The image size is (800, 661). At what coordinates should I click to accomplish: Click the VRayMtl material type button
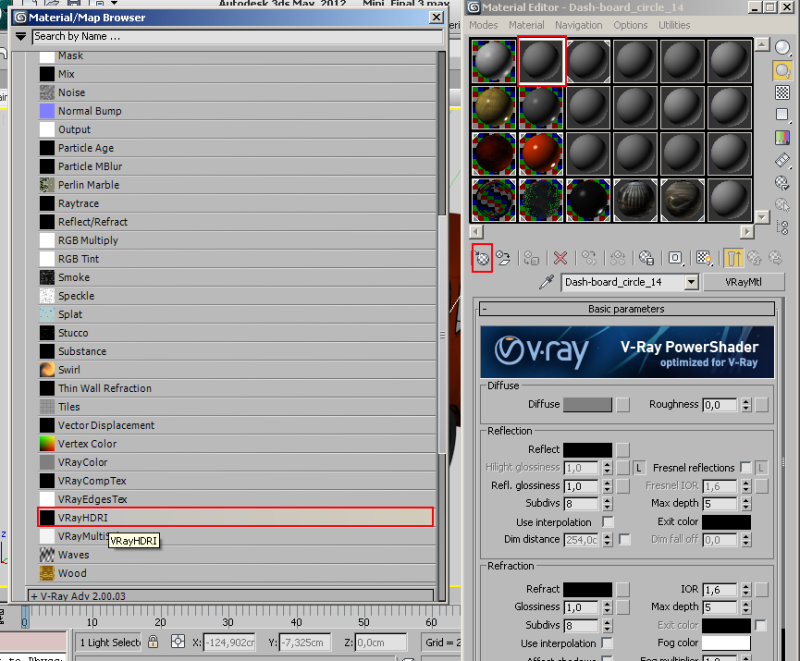point(743,282)
